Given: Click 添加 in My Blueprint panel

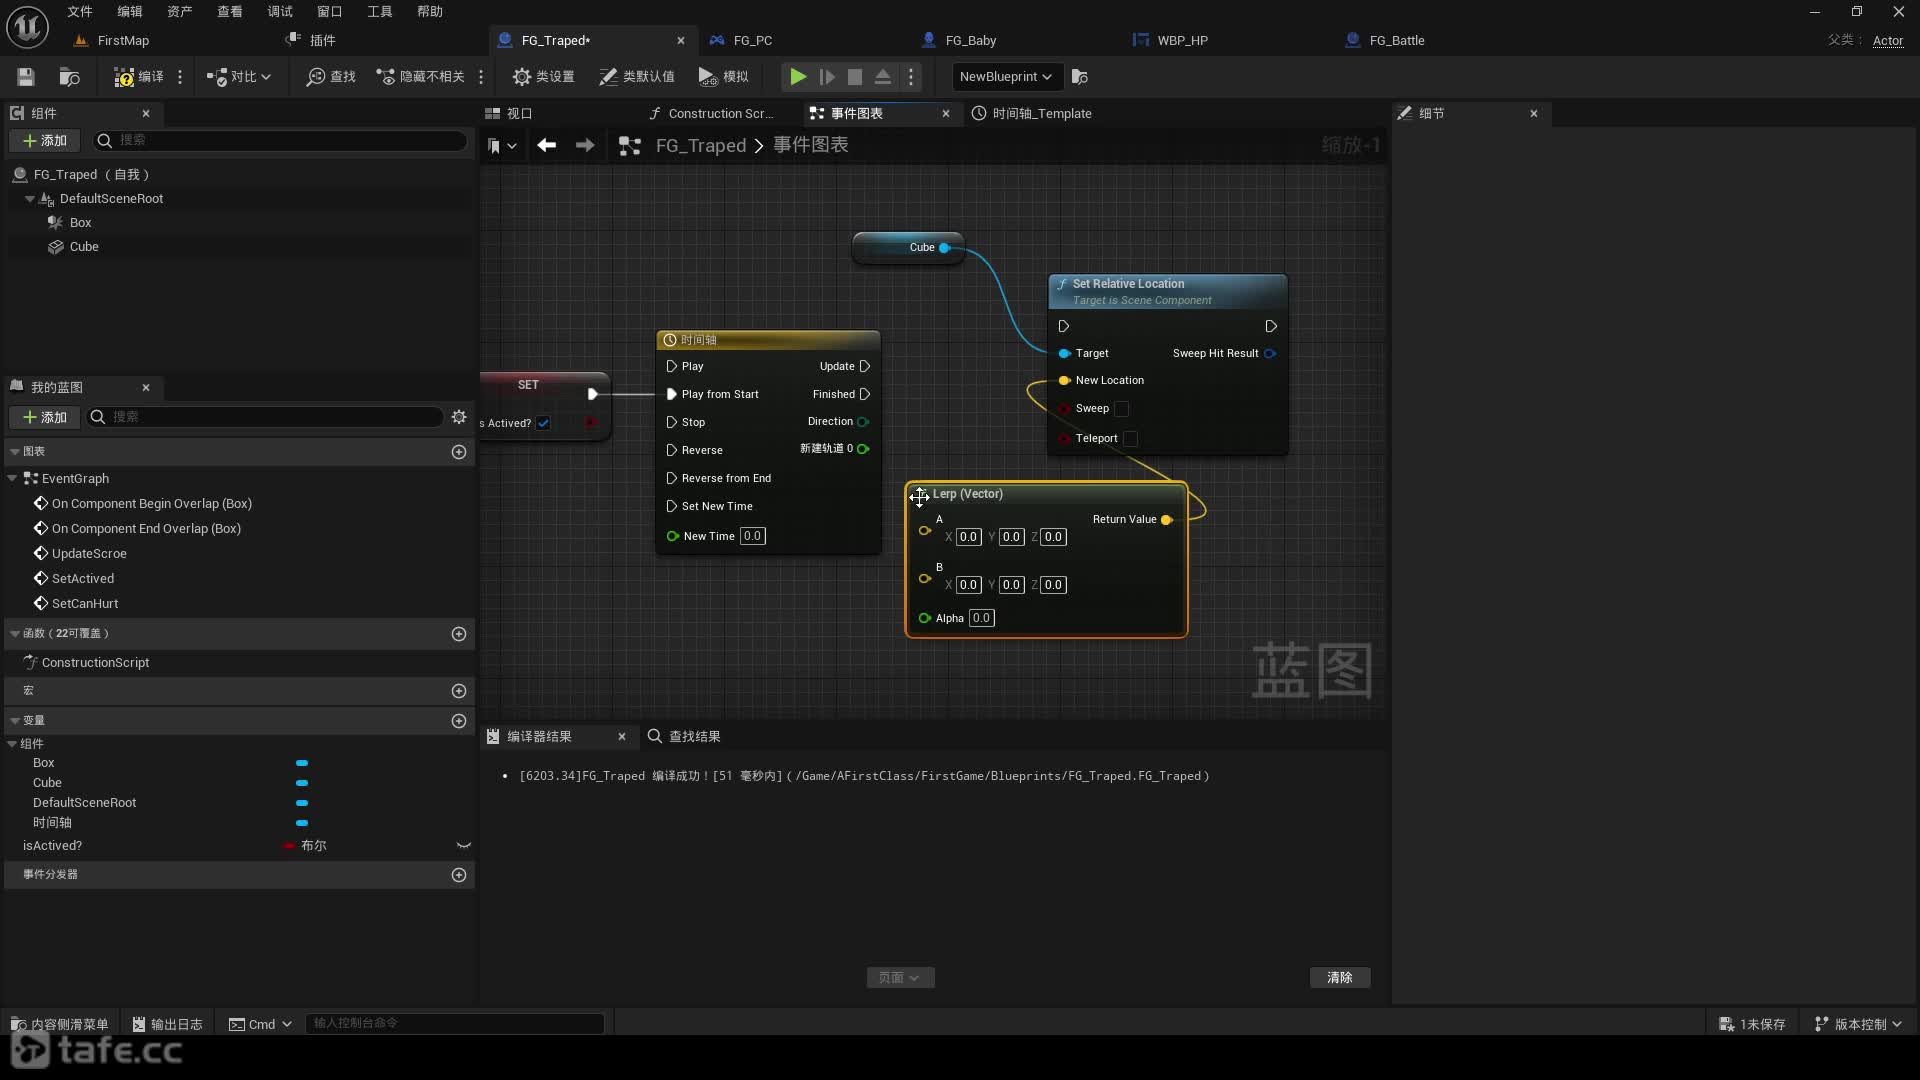Looking at the screenshot, I should [45, 417].
